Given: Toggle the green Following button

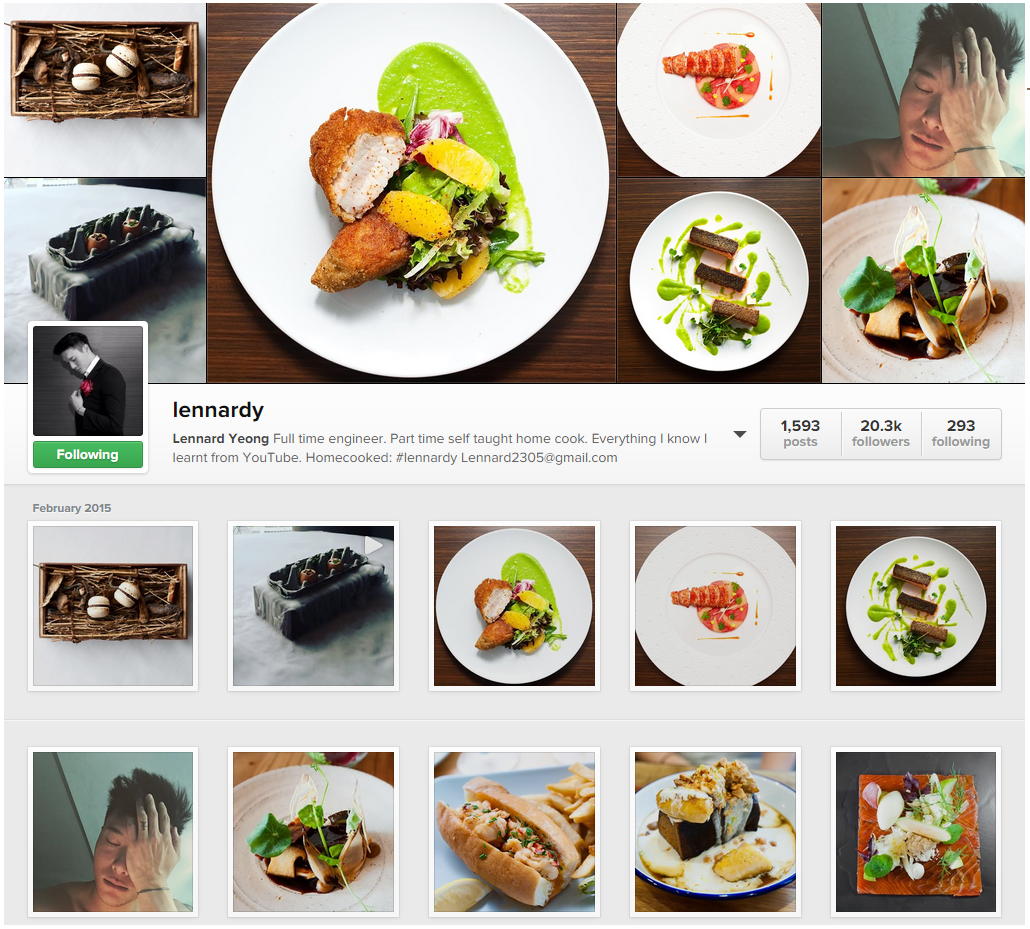Looking at the screenshot, I should 87,455.
